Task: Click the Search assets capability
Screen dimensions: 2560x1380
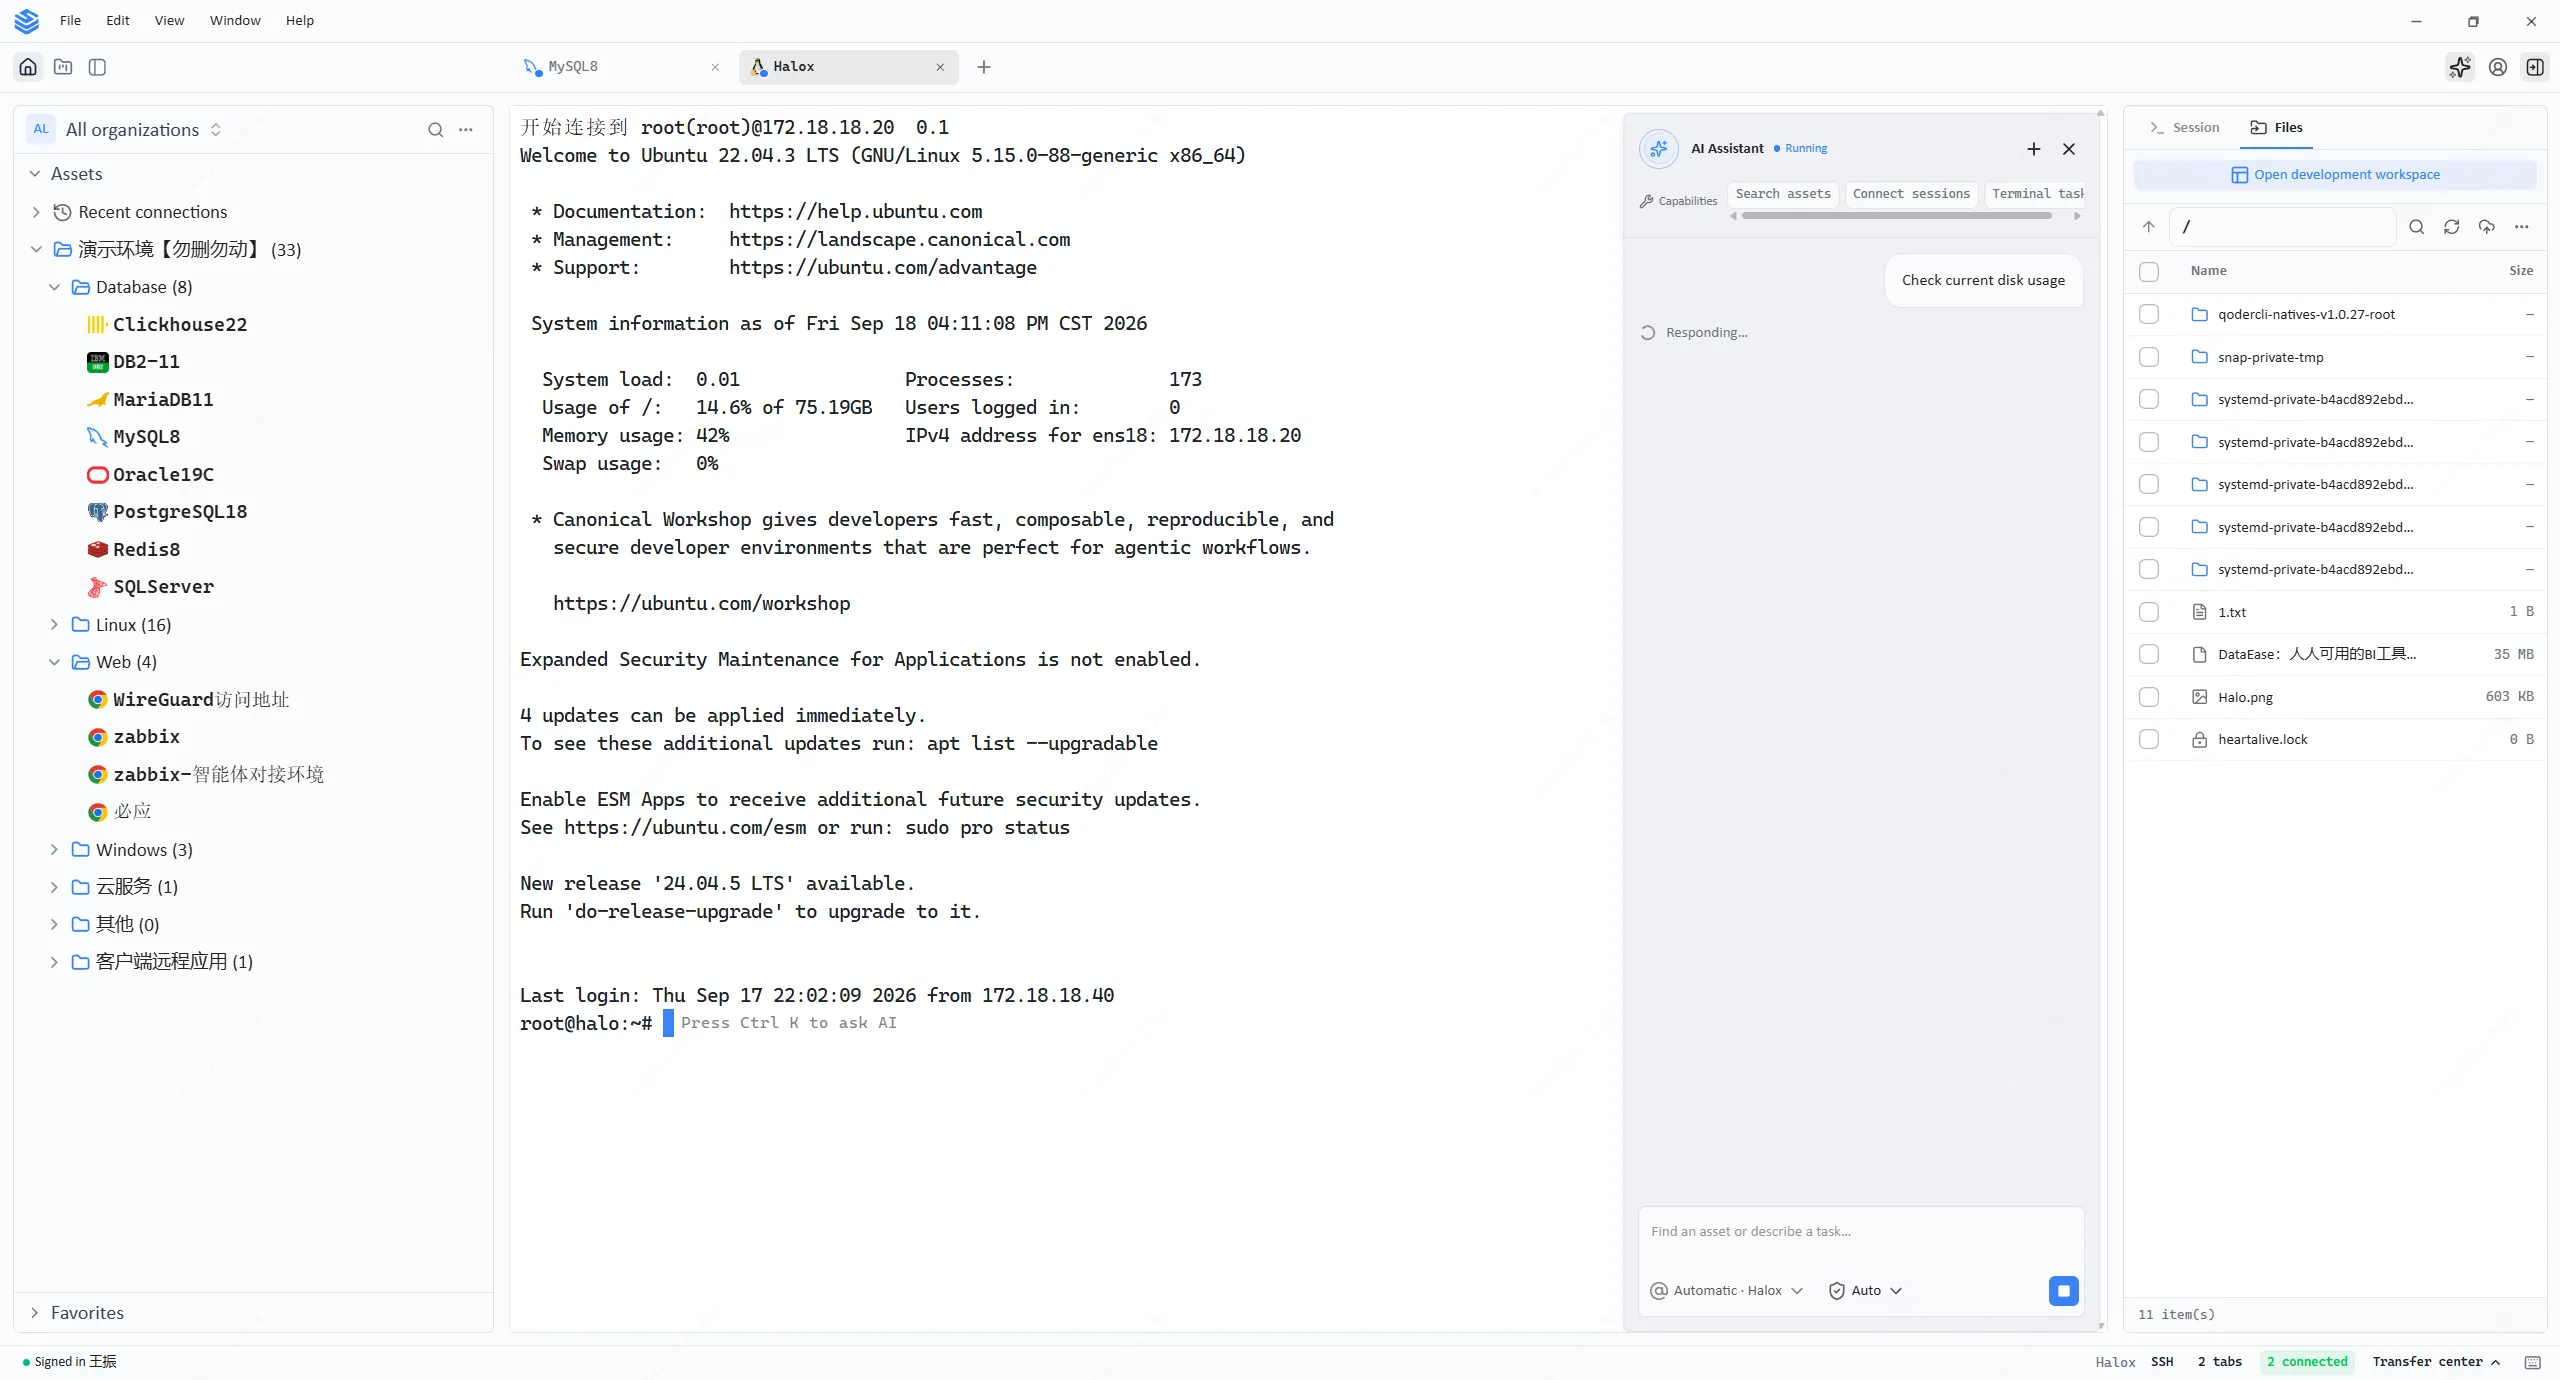Action: pyautogui.click(x=1783, y=194)
